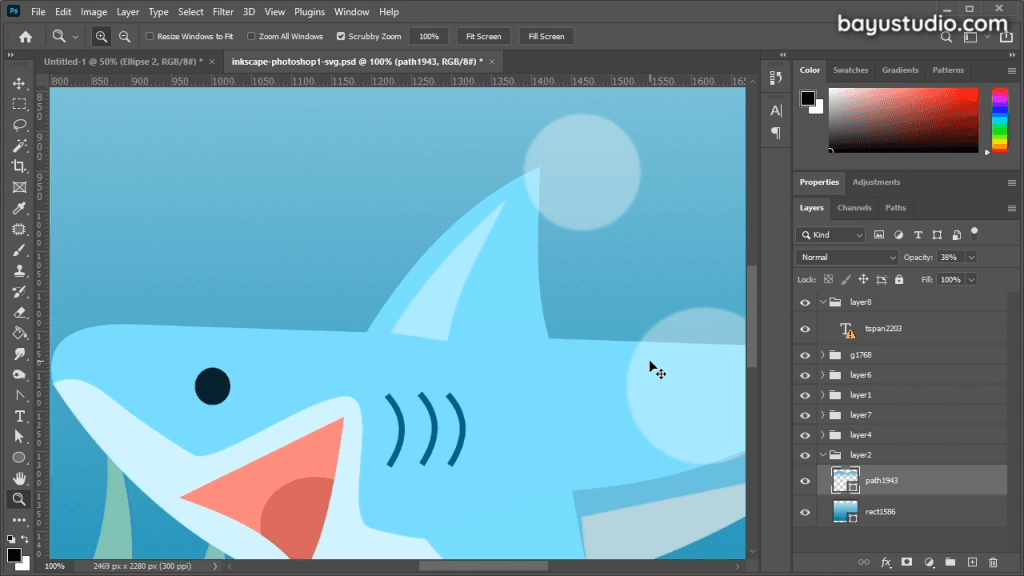Viewport: 1024px width, 576px height.
Task: Select the Lasso tool
Action: coord(19,125)
